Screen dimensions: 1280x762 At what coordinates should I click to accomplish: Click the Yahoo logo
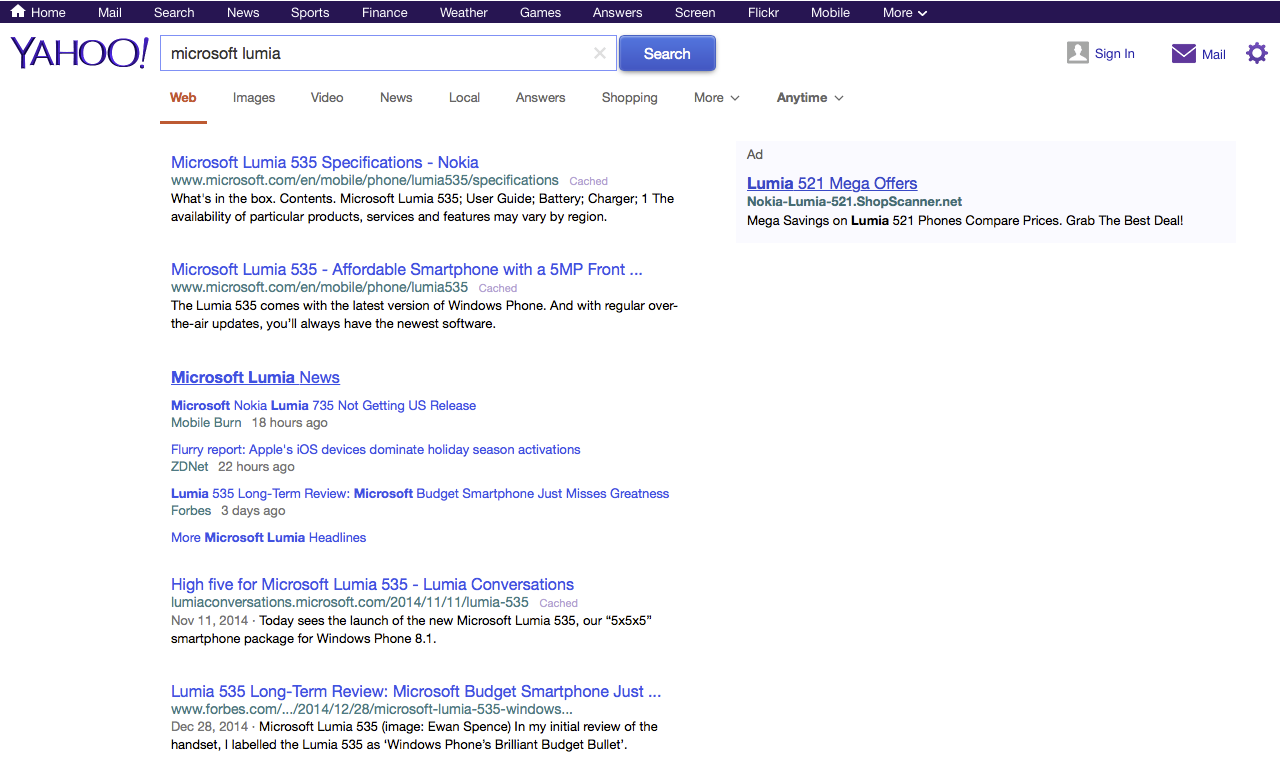[x=79, y=53]
